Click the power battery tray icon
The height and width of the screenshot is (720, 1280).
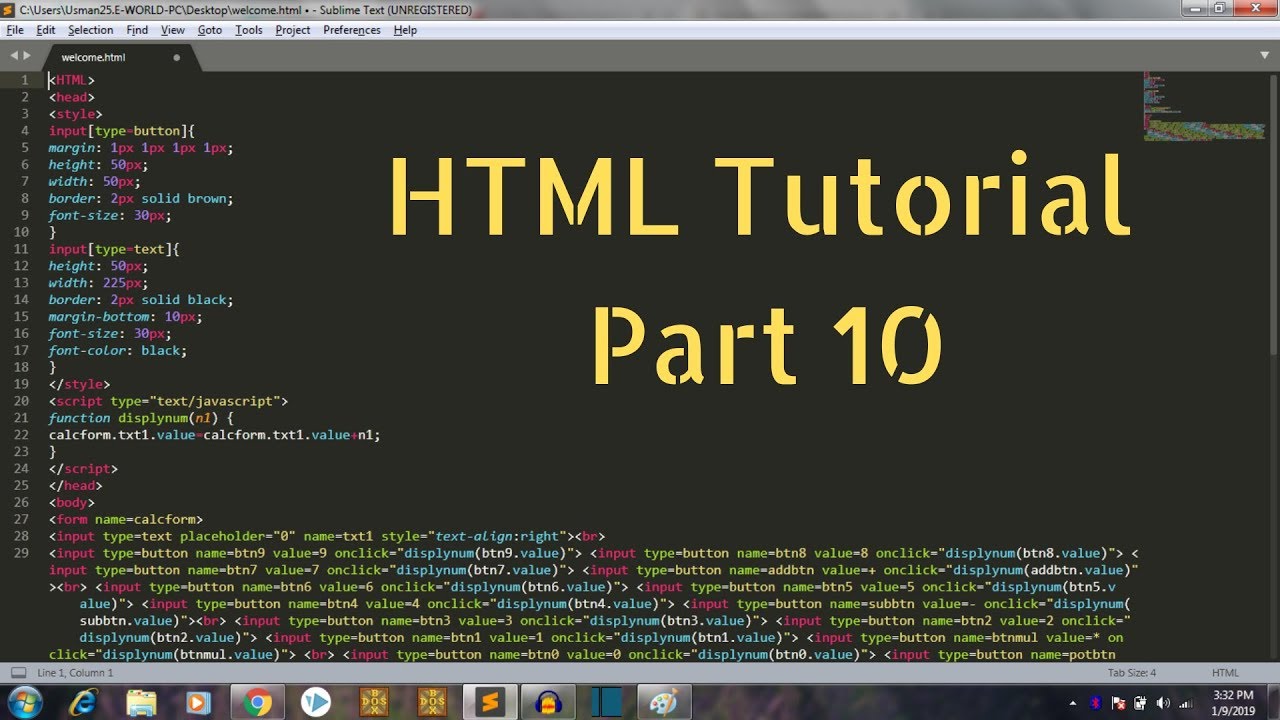click(1141, 703)
